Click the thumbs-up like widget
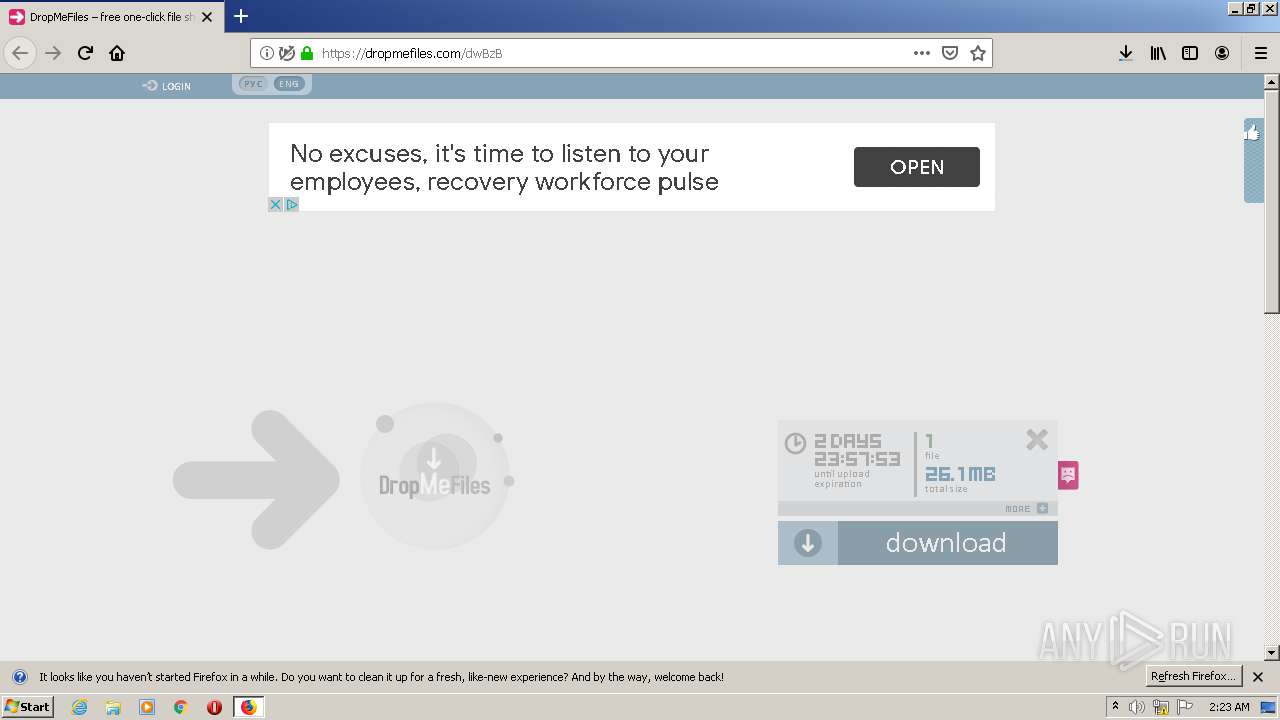Viewport: 1280px width, 720px height. [x=1253, y=133]
